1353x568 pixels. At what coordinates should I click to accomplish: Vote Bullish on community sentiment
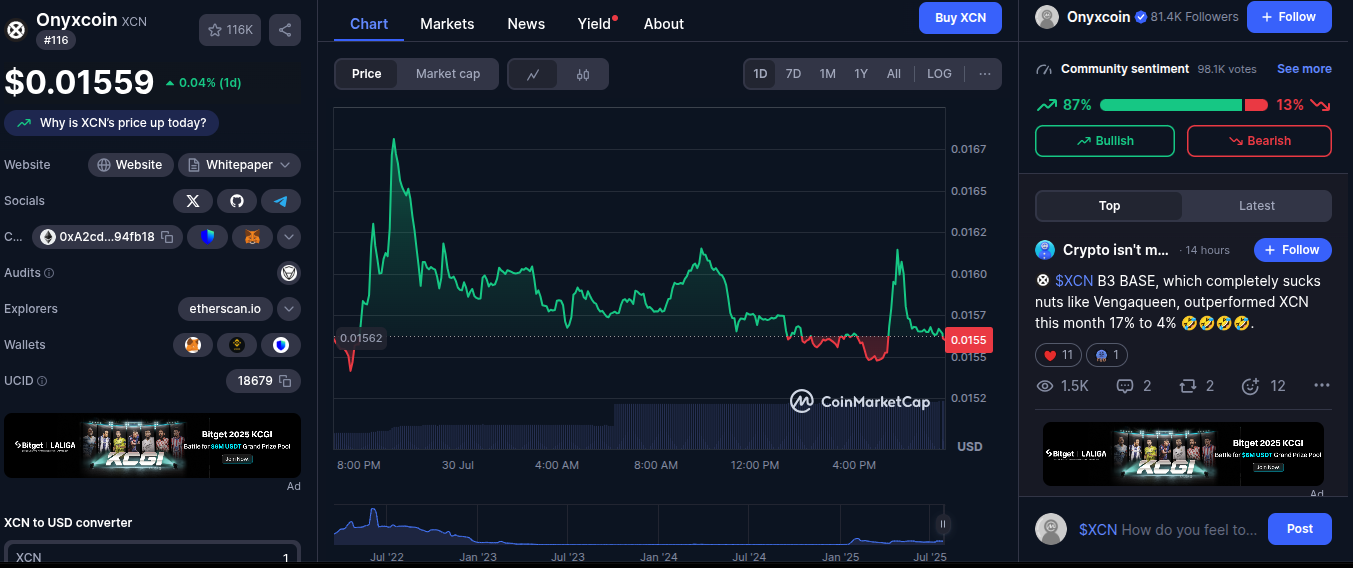coord(1105,141)
